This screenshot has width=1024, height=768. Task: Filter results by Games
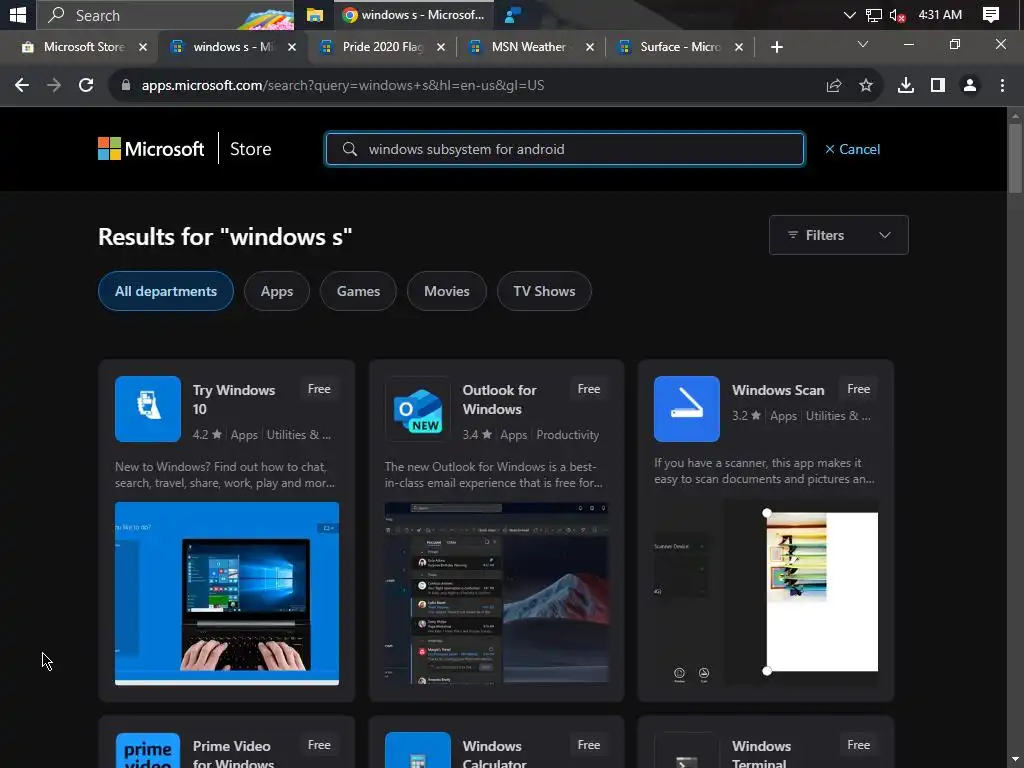pos(359,291)
